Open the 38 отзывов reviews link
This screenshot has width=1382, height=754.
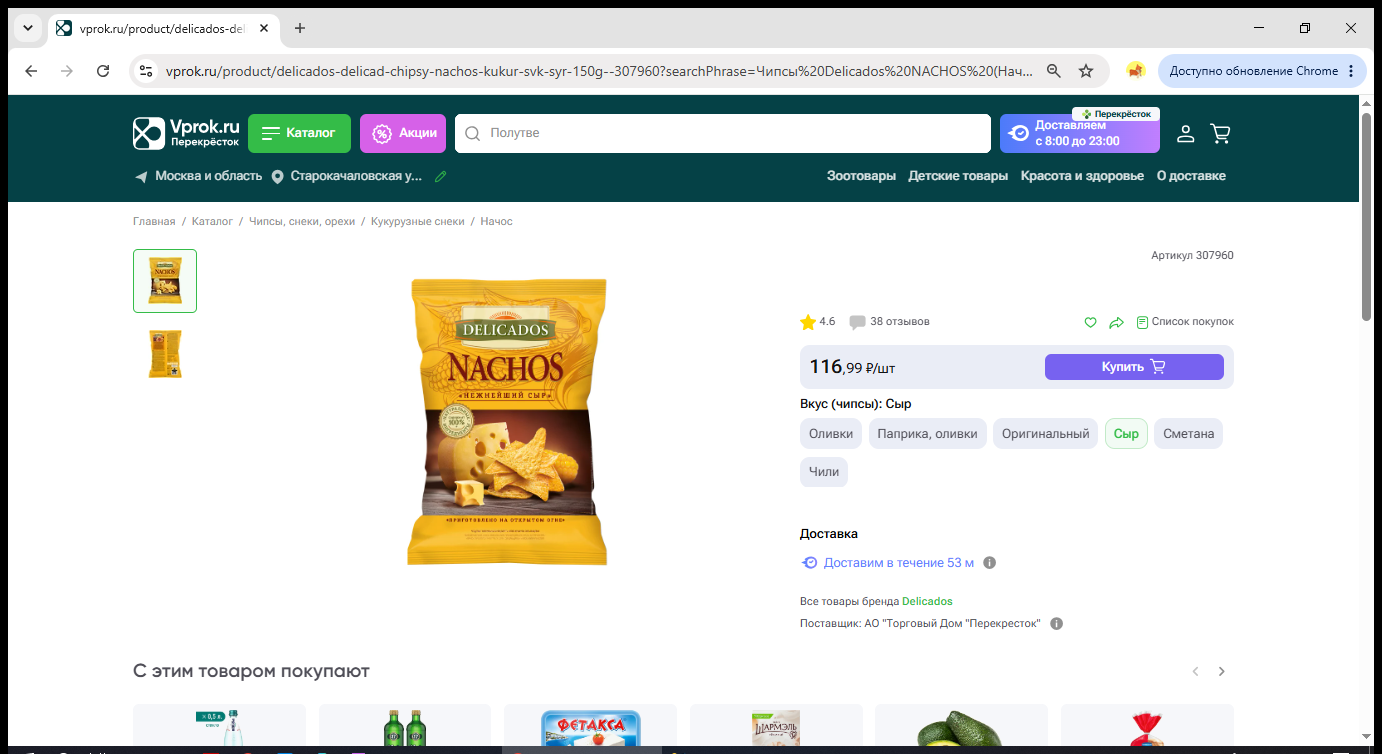click(900, 322)
